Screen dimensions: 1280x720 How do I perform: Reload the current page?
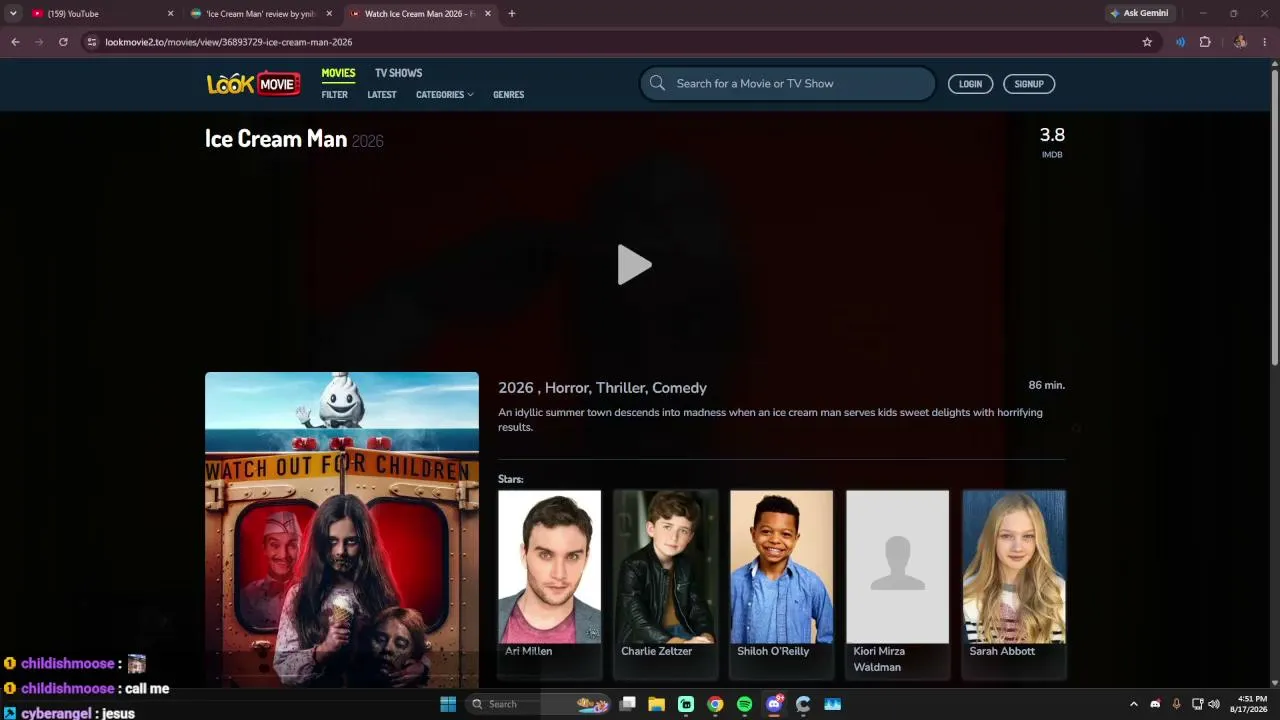point(63,42)
